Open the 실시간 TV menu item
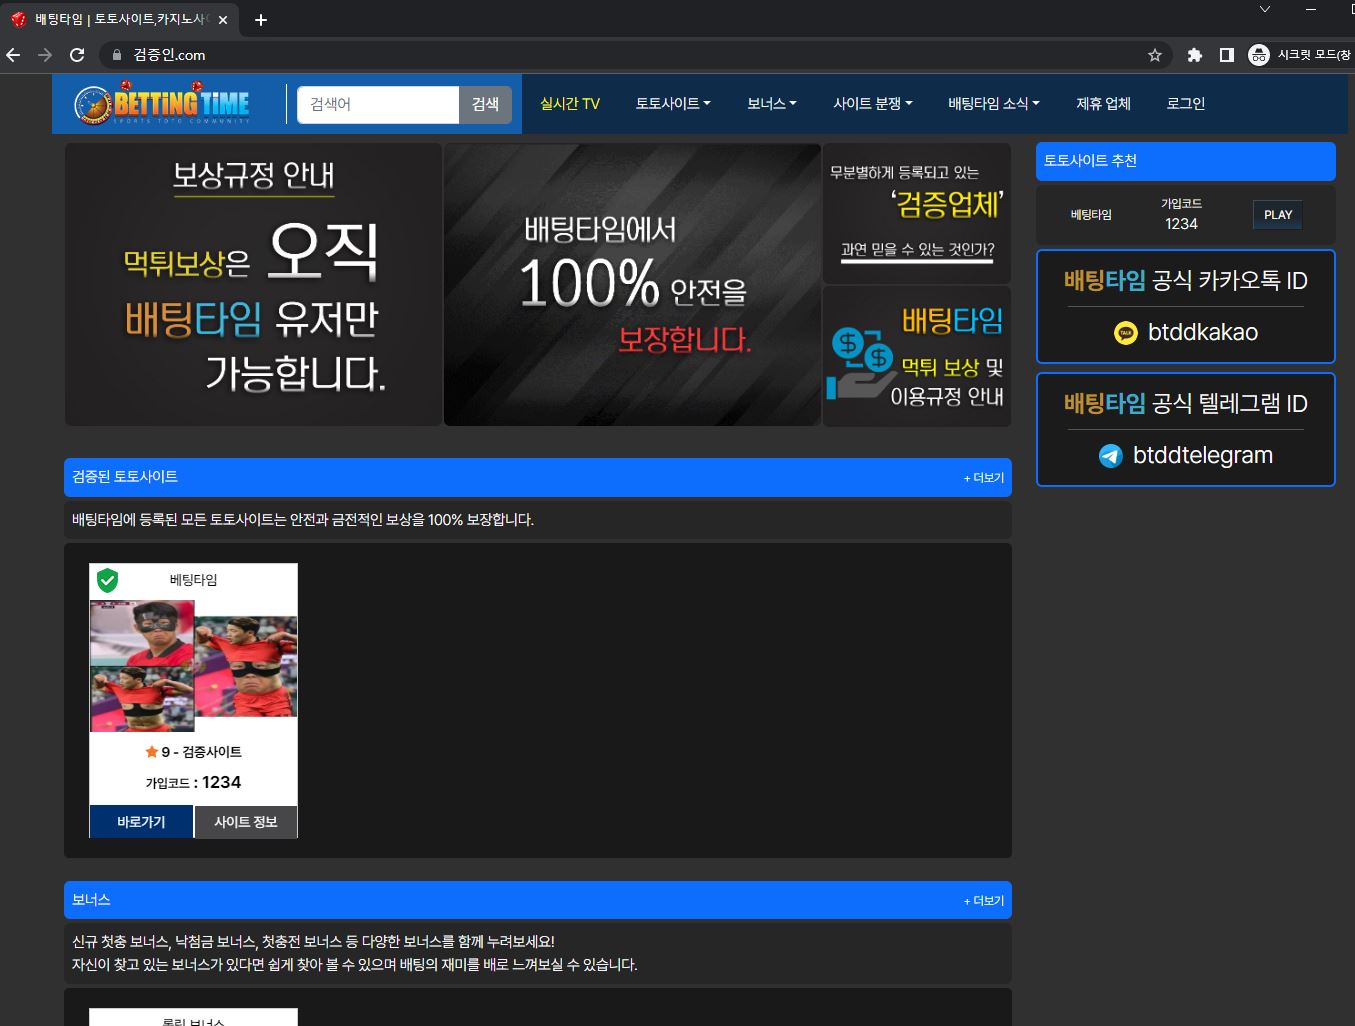This screenshot has height=1026, width=1355. (x=570, y=104)
